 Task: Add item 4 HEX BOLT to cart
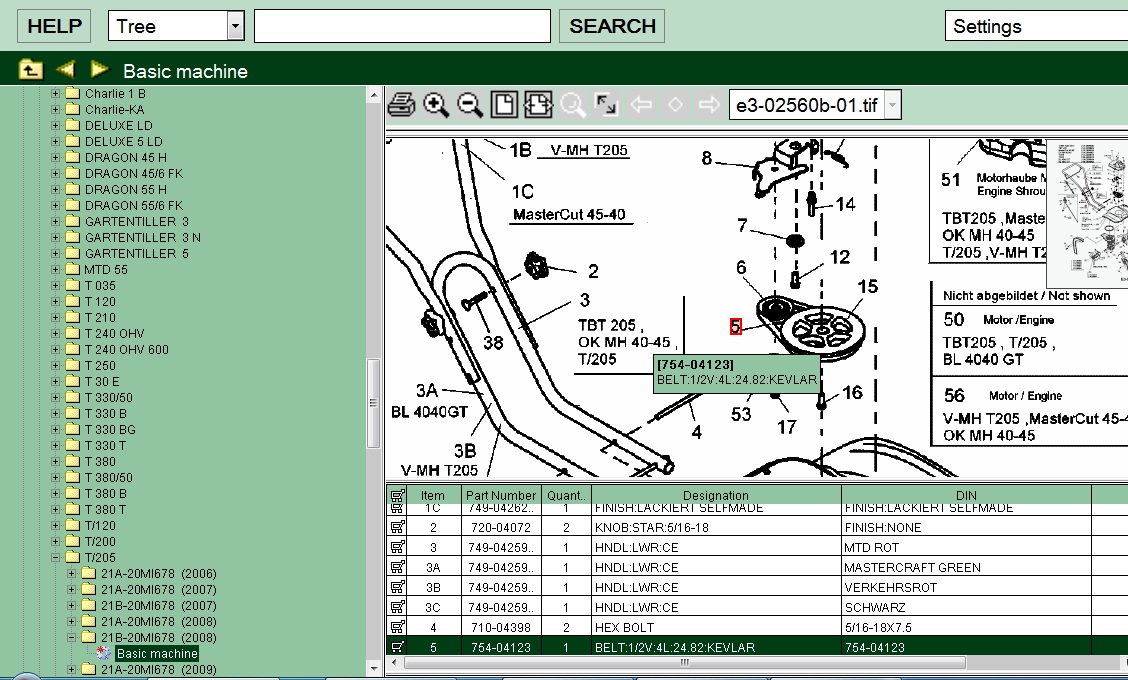click(397, 627)
